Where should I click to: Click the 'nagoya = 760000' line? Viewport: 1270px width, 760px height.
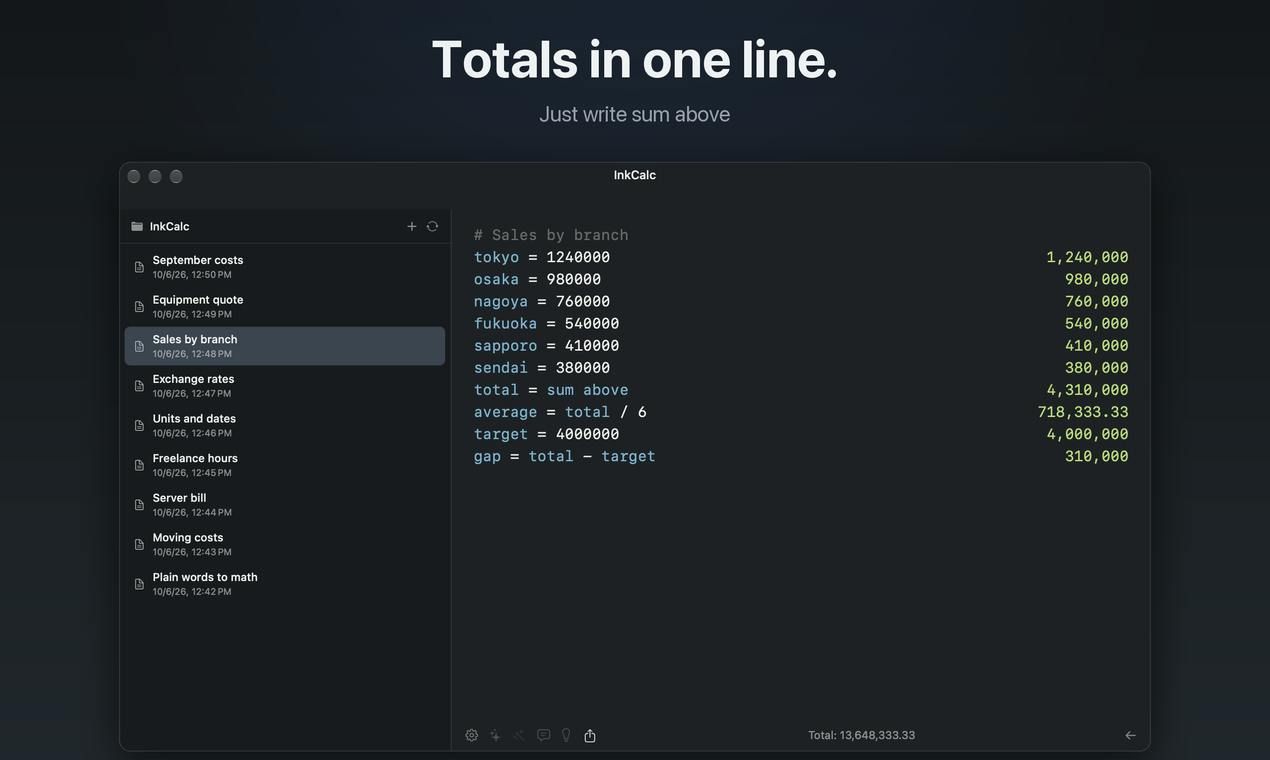point(542,301)
